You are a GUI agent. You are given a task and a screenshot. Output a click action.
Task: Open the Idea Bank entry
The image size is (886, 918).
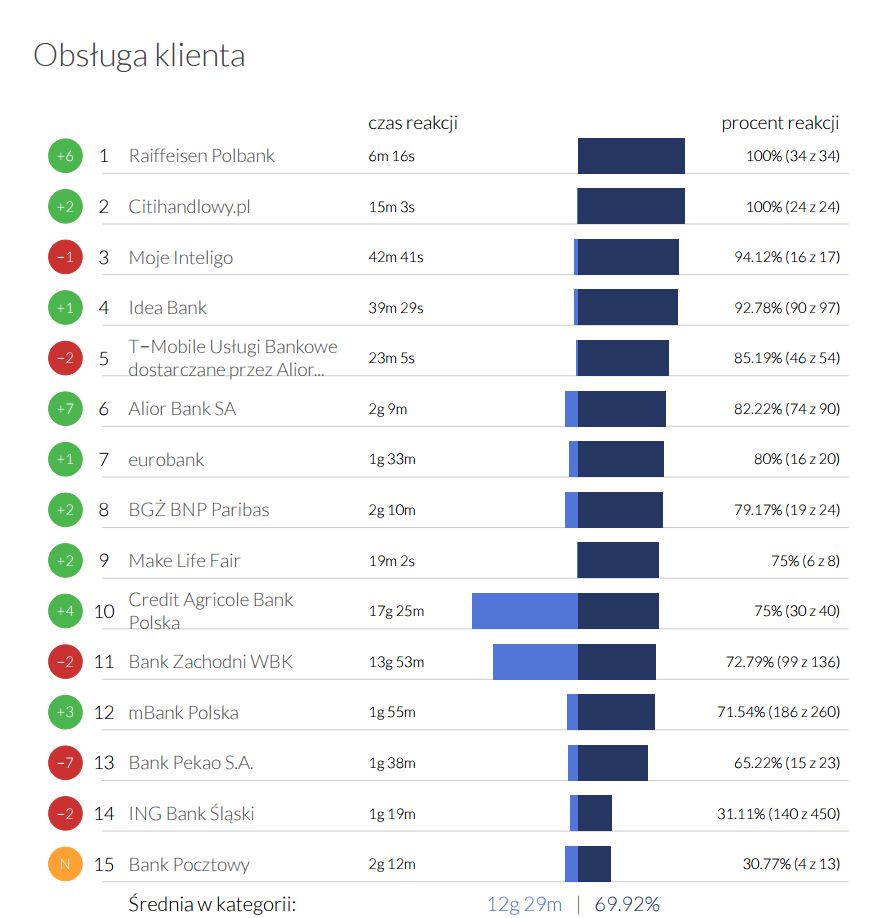point(168,307)
